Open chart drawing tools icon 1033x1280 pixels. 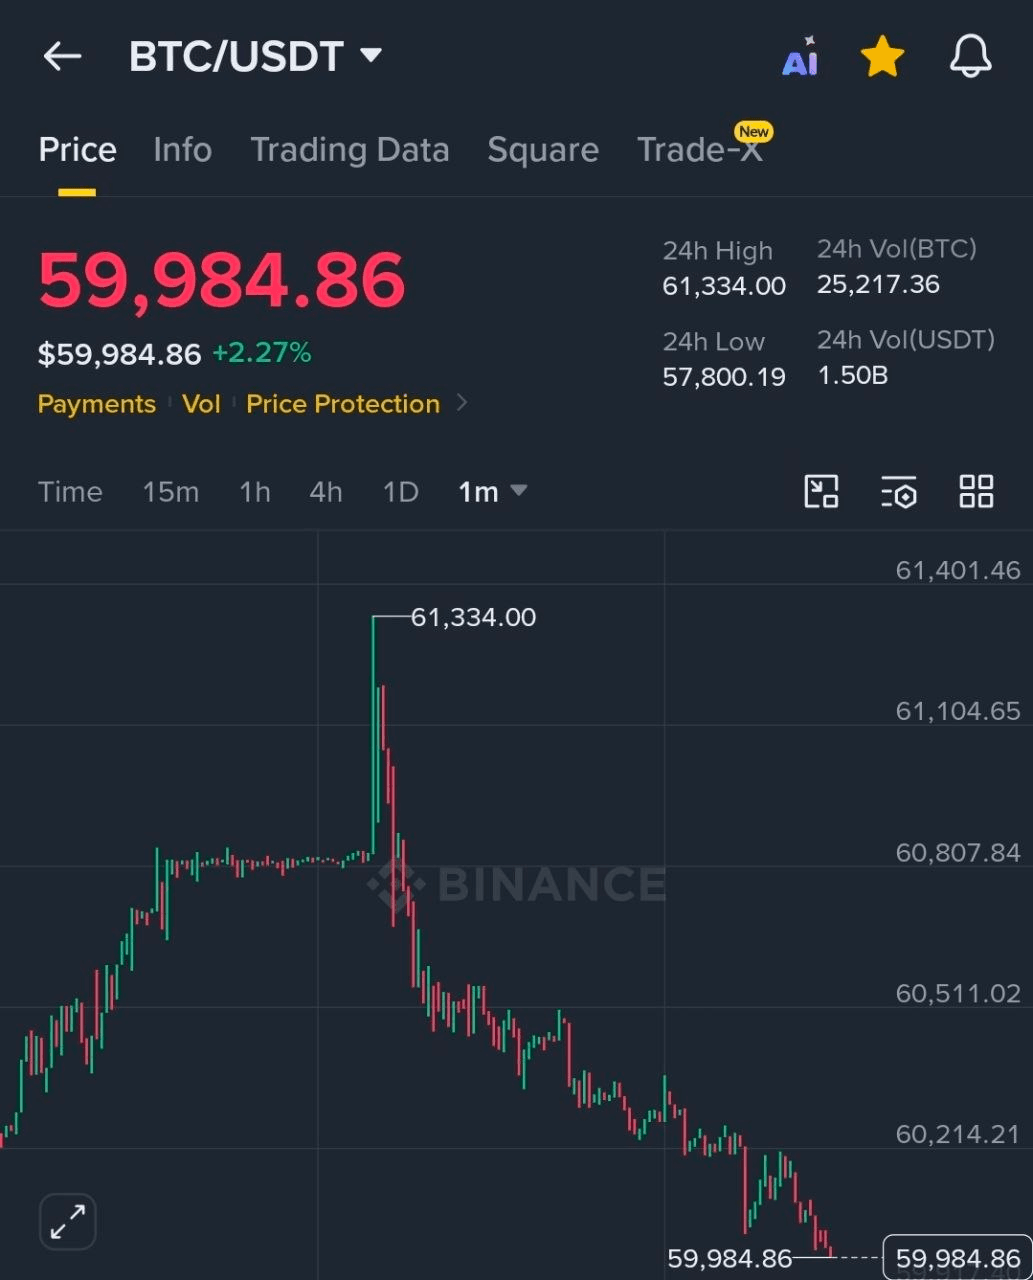pyautogui.click(x=822, y=491)
